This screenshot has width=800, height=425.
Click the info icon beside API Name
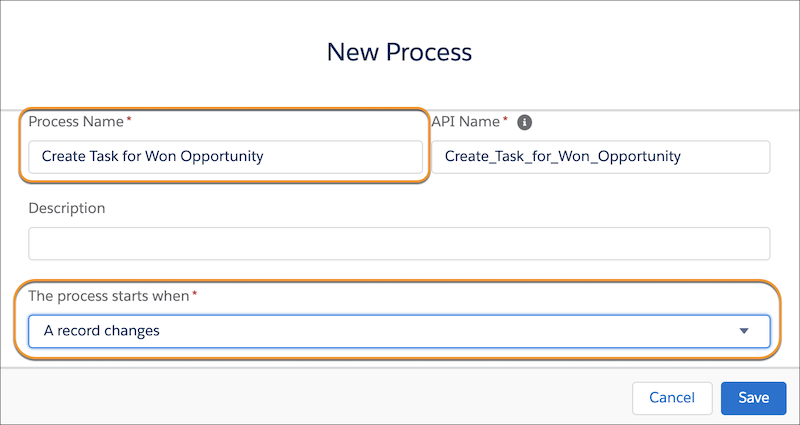(524, 122)
